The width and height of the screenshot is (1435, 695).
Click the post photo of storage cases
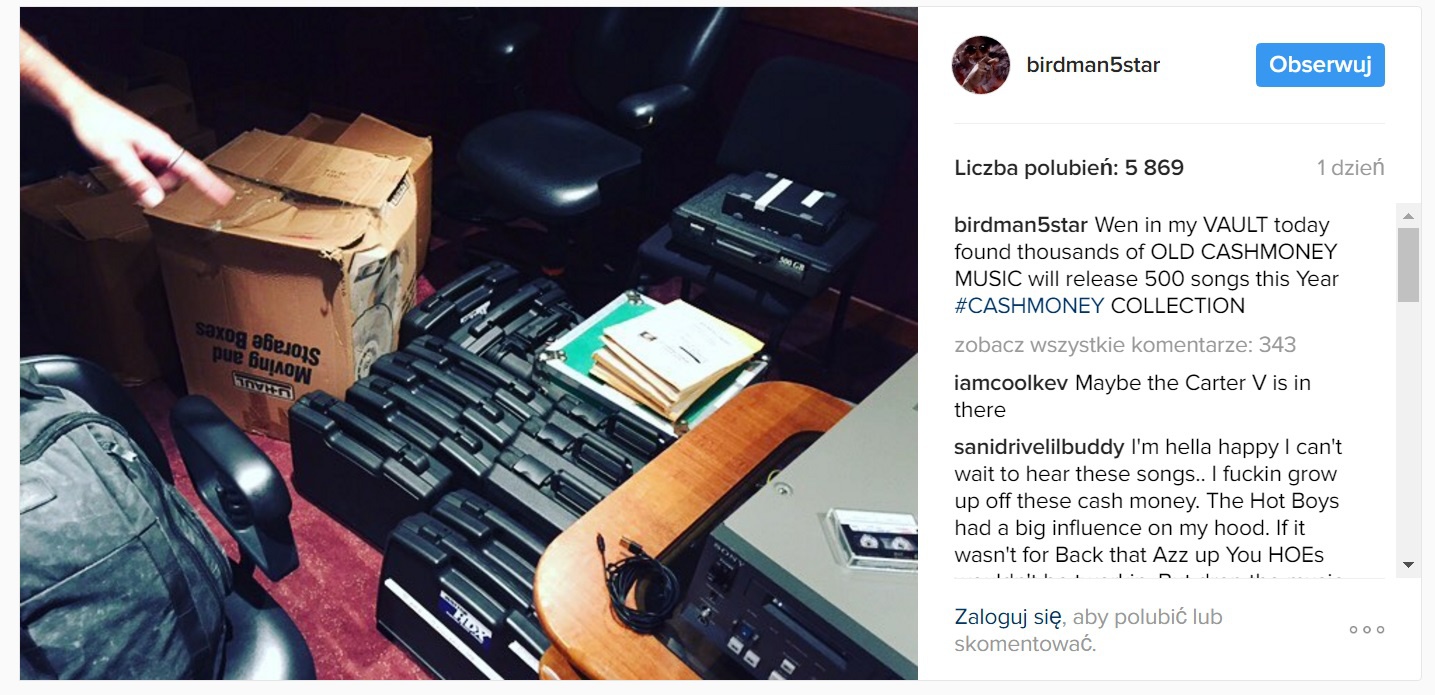(x=468, y=343)
